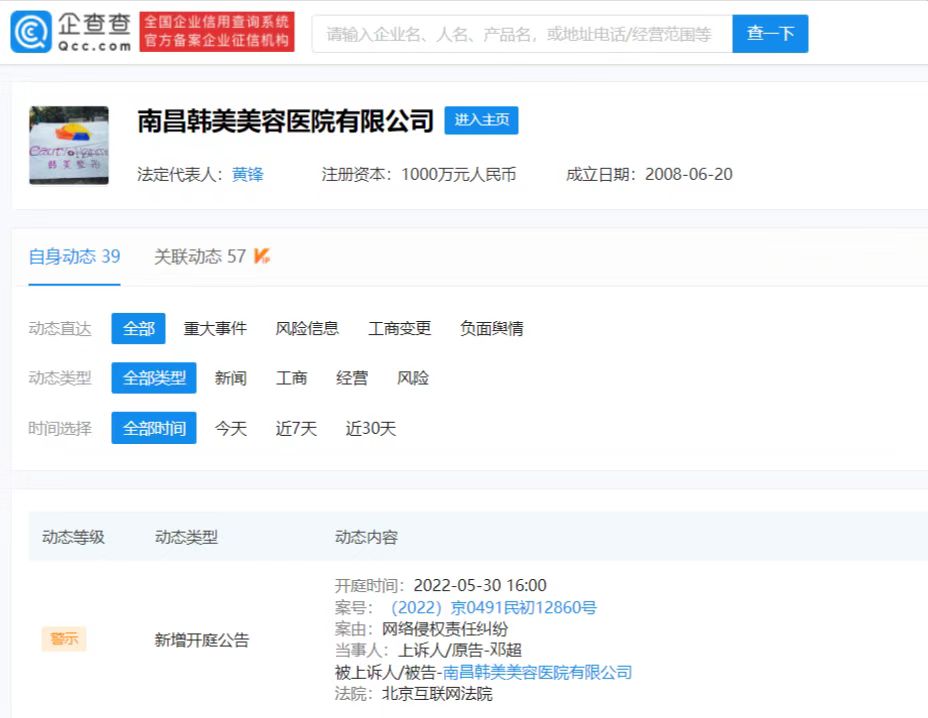Click the 查一下 search button
The height and width of the screenshot is (718, 928).
point(770,34)
